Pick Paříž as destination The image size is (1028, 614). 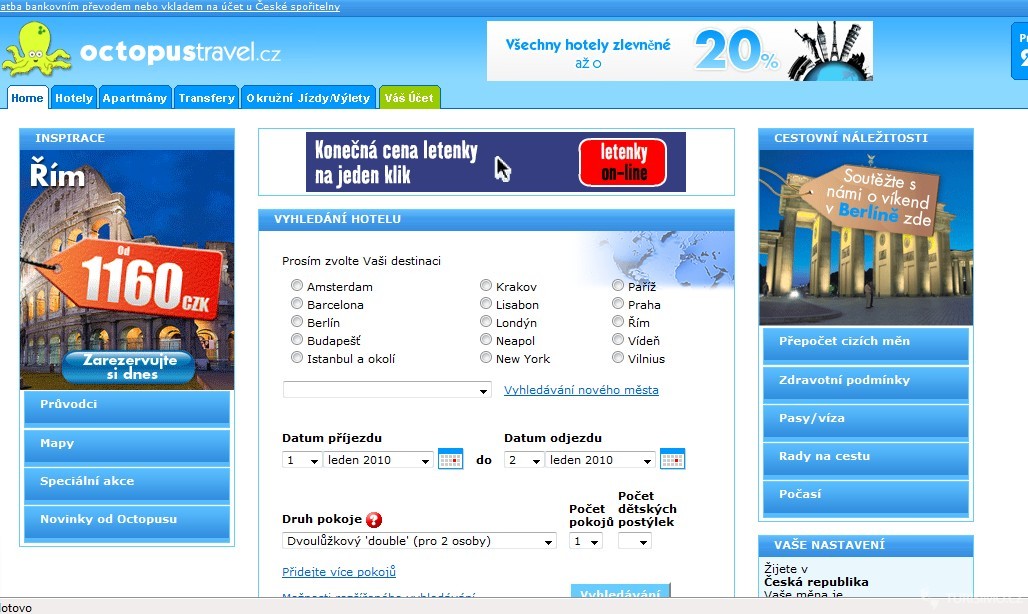coord(618,286)
